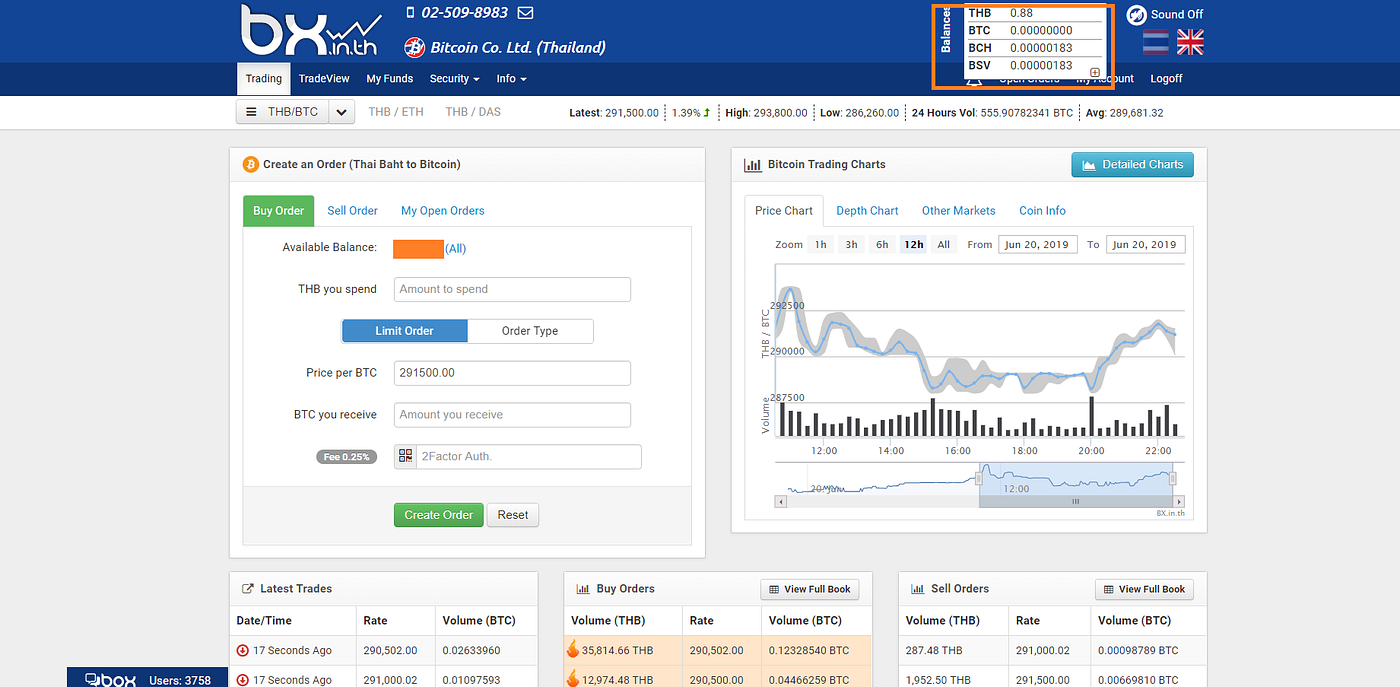
Task: Toggle the Sound Off speaker icon
Action: 1136,14
